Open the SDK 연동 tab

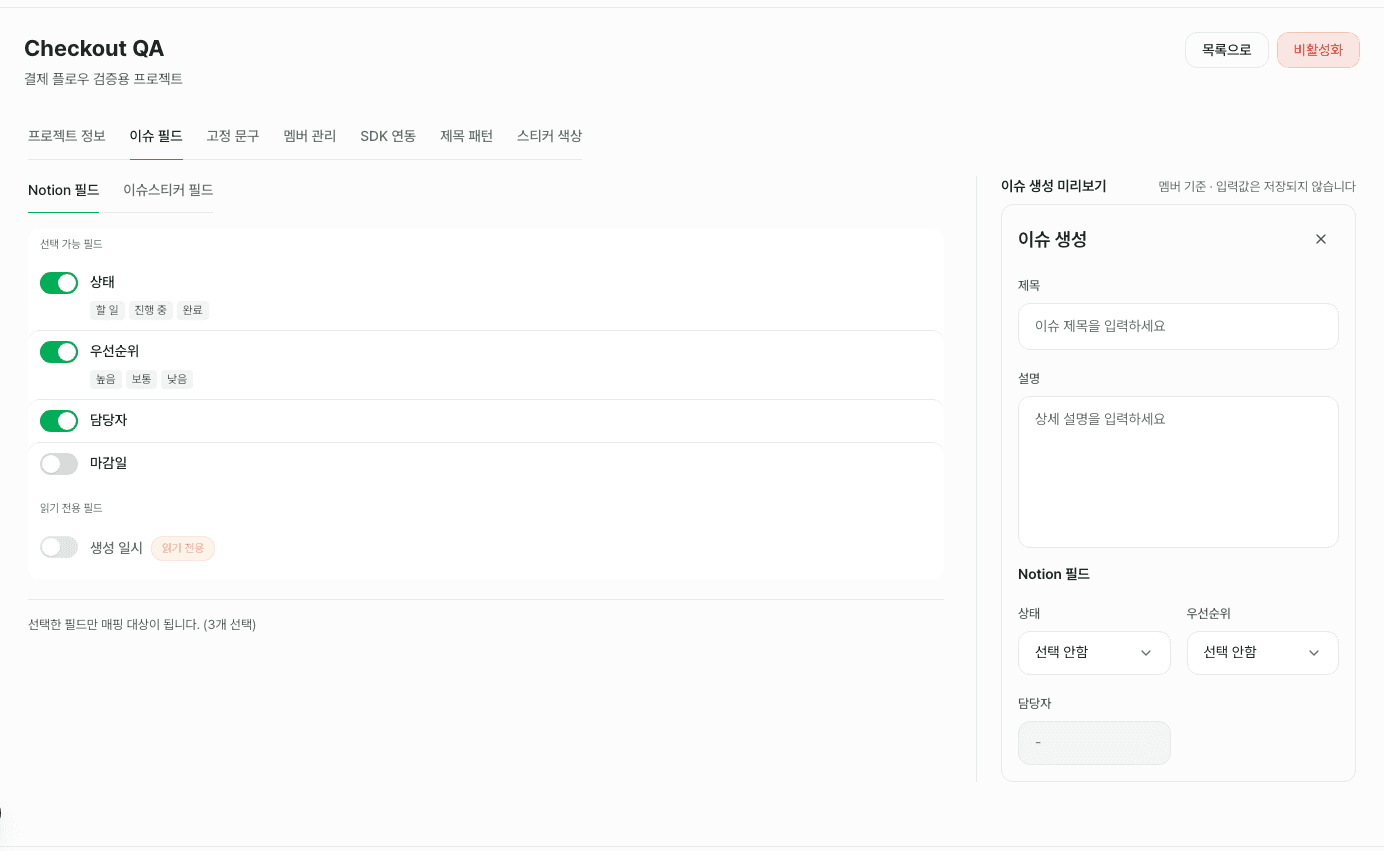coord(388,136)
